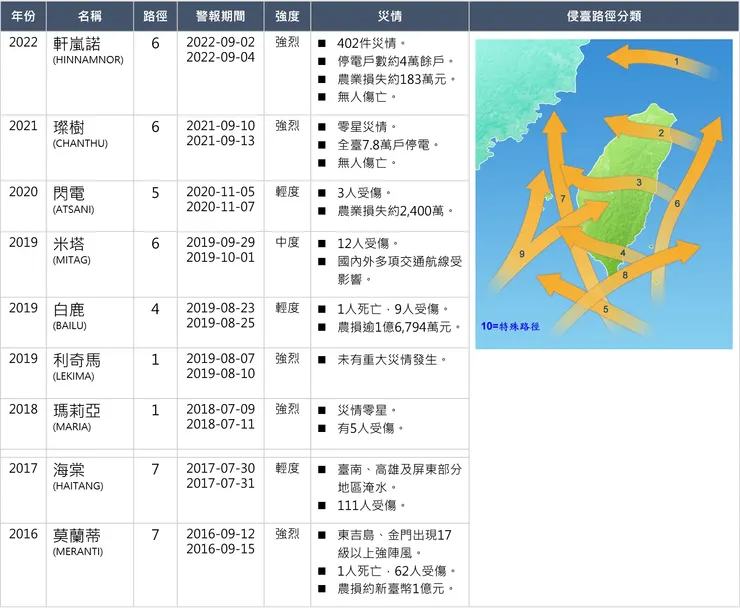Select typhoon name 閃電
The image size is (740, 608).
pyautogui.click(x=69, y=194)
